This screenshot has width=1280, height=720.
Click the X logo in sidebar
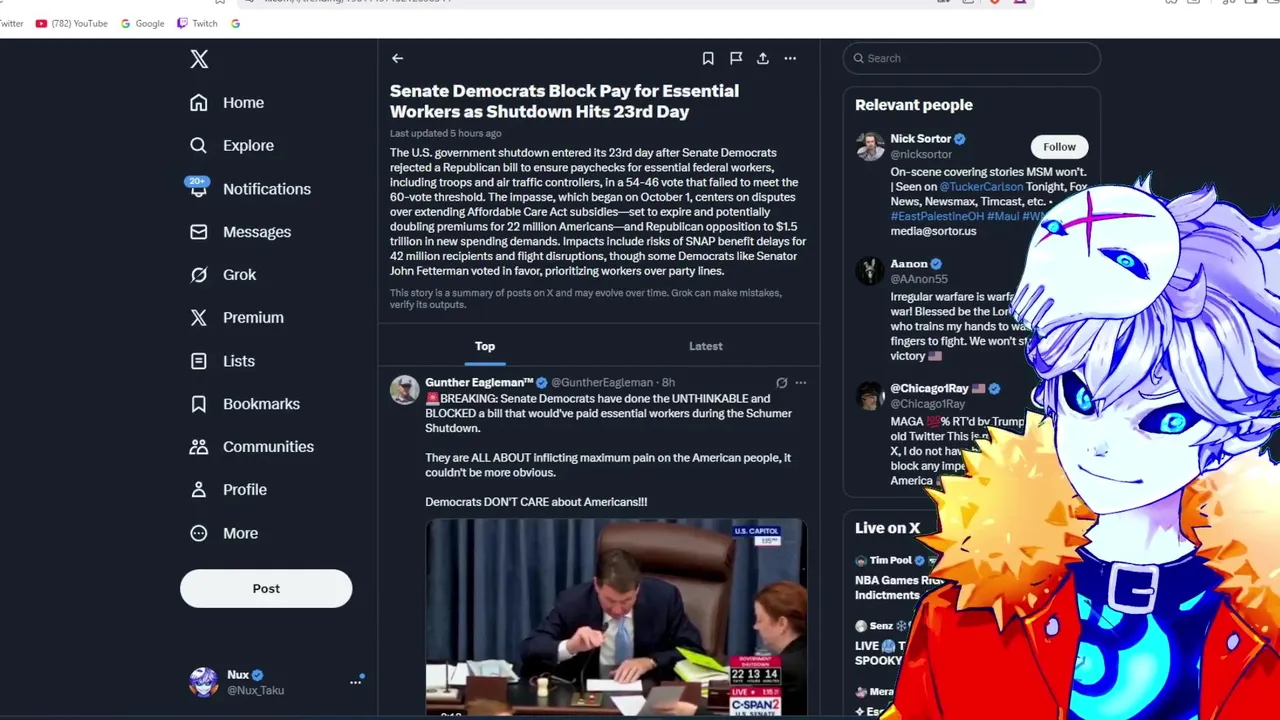(x=199, y=59)
